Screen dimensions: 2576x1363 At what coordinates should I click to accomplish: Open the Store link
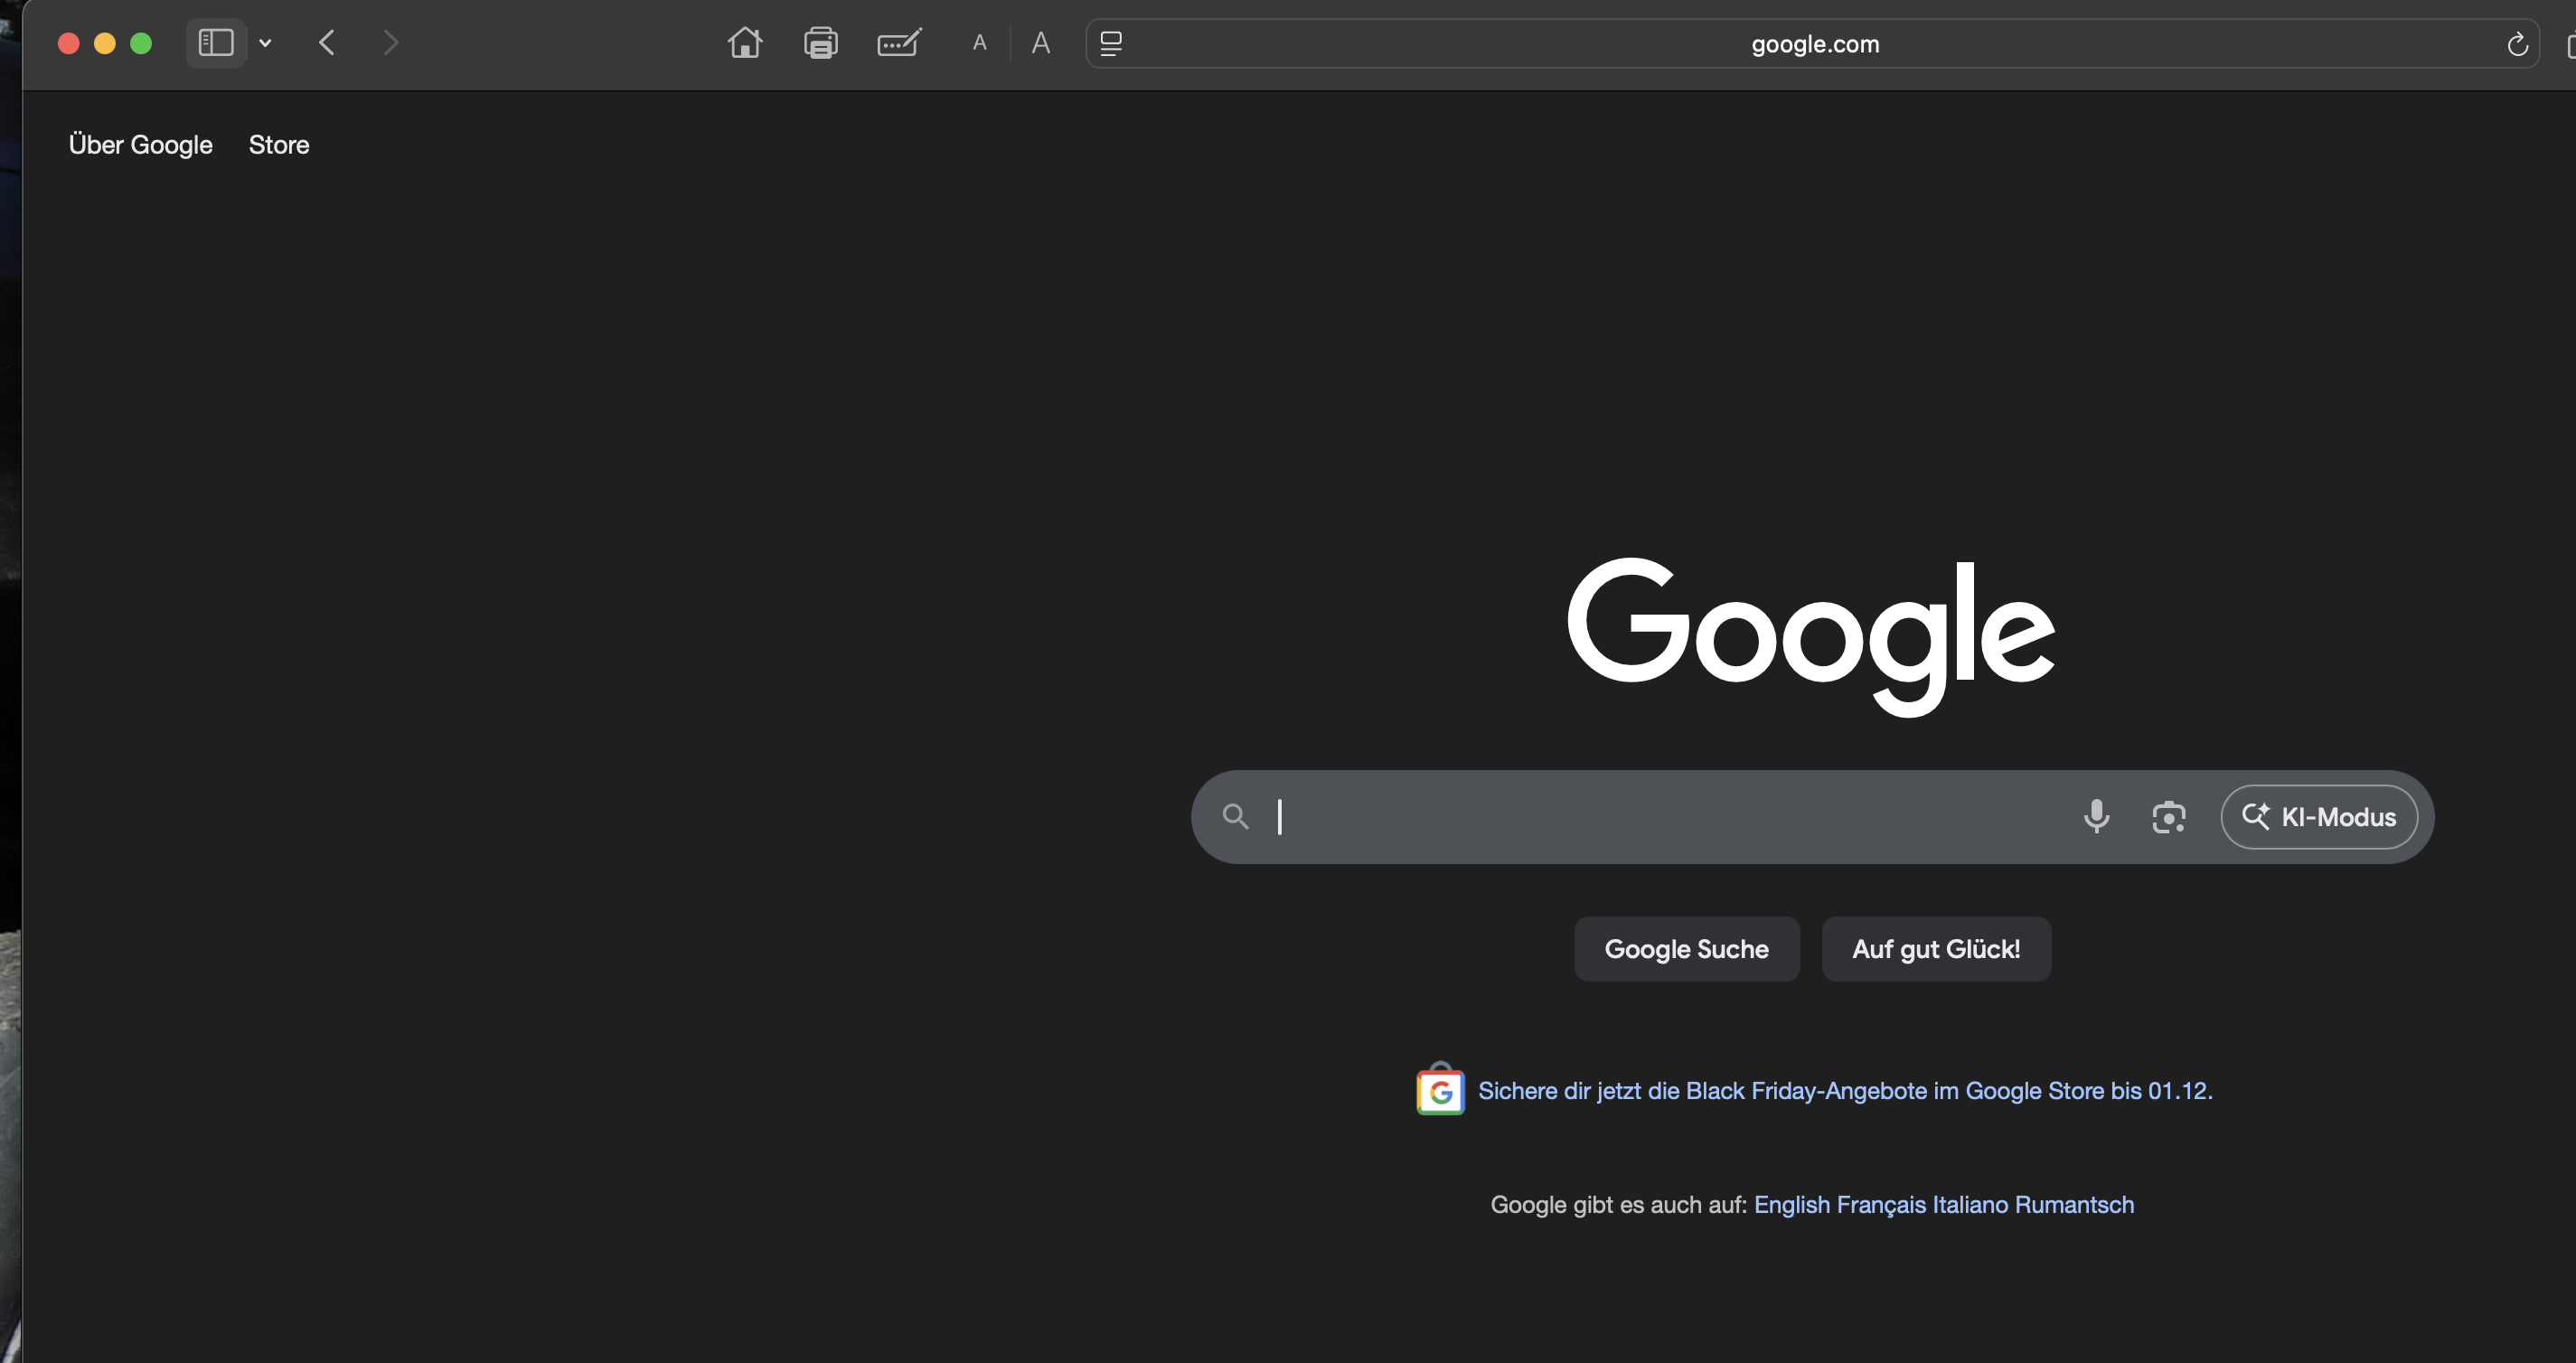pos(278,145)
